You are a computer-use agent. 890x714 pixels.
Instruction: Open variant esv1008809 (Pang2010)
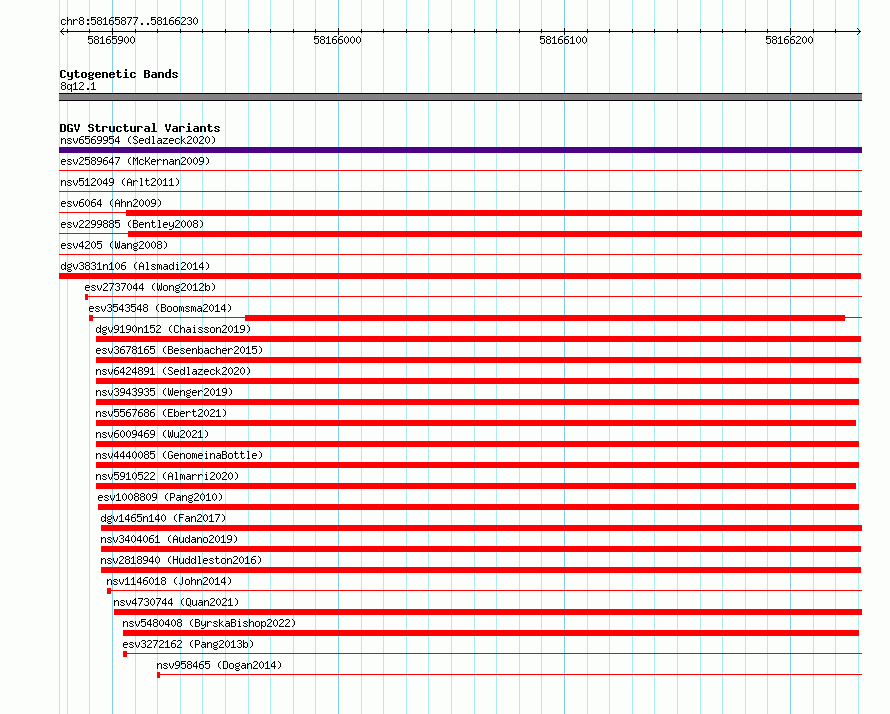pos(160,497)
